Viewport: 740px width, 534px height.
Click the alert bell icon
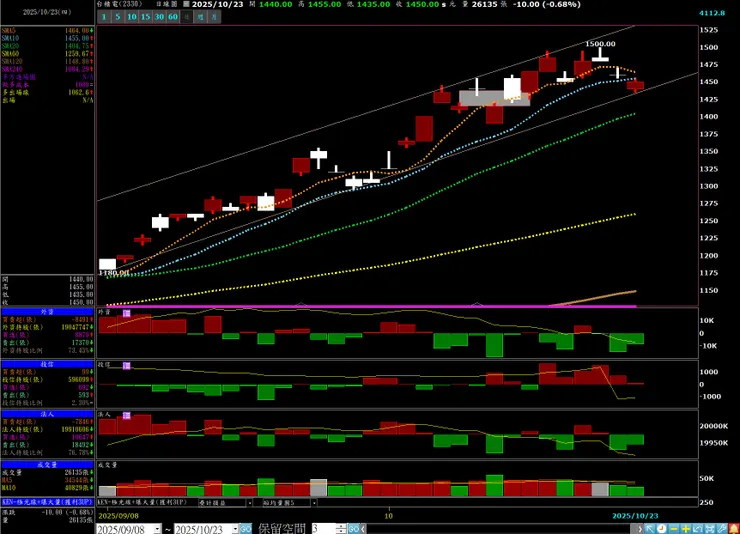click(x=734, y=529)
